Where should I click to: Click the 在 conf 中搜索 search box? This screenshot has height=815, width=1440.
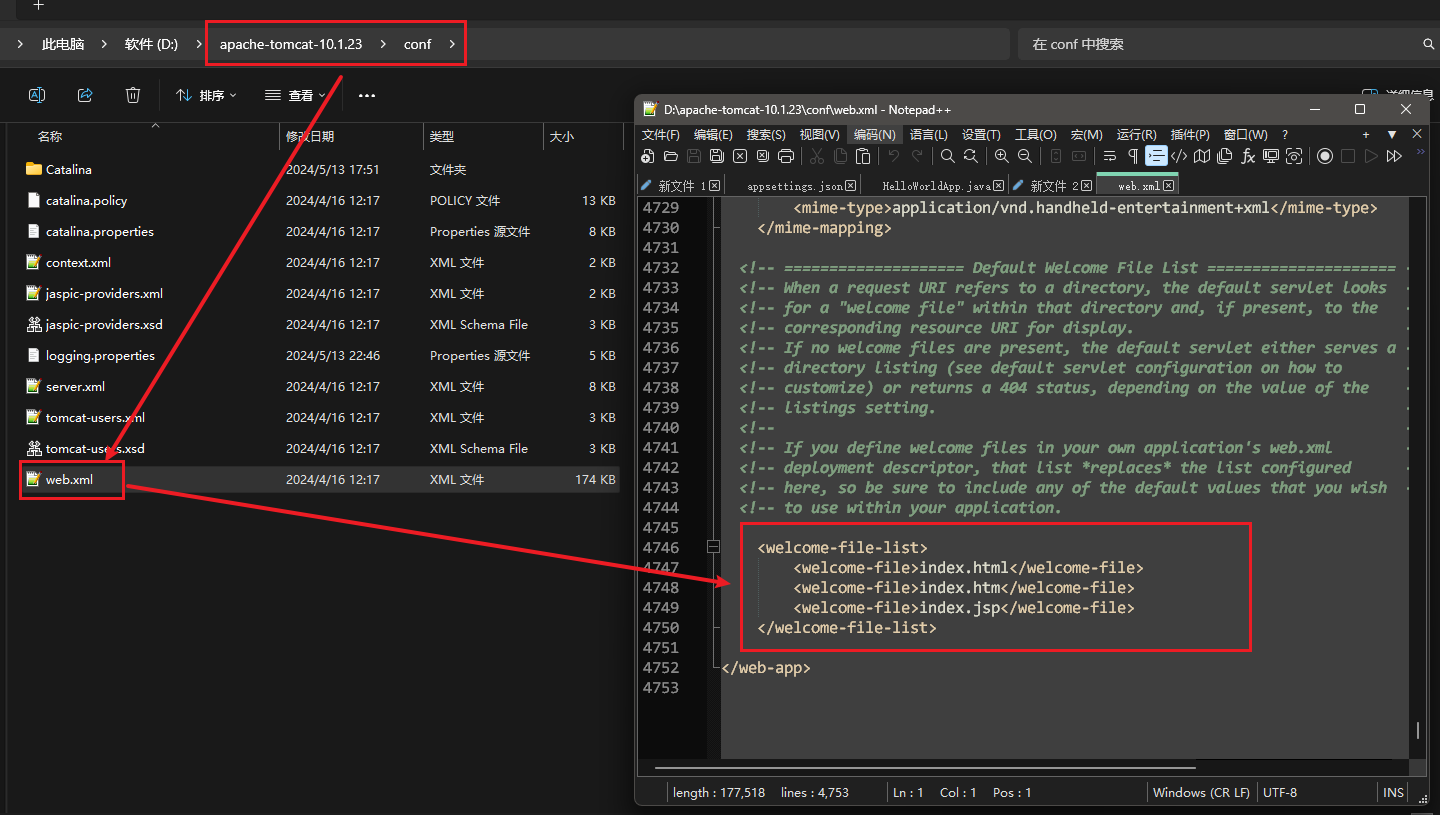pos(1228,44)
